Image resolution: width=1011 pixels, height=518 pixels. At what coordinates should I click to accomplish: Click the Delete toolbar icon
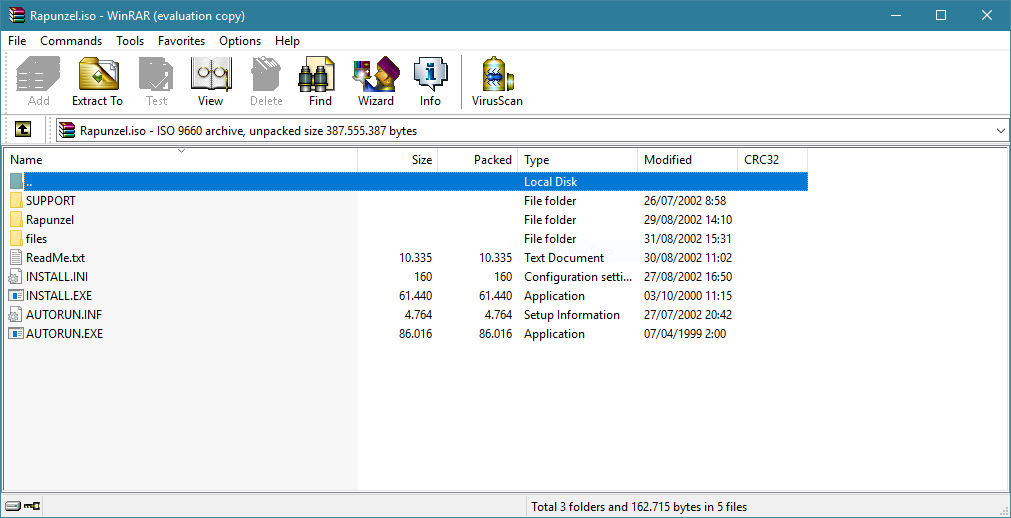click(x=266, y=81)
